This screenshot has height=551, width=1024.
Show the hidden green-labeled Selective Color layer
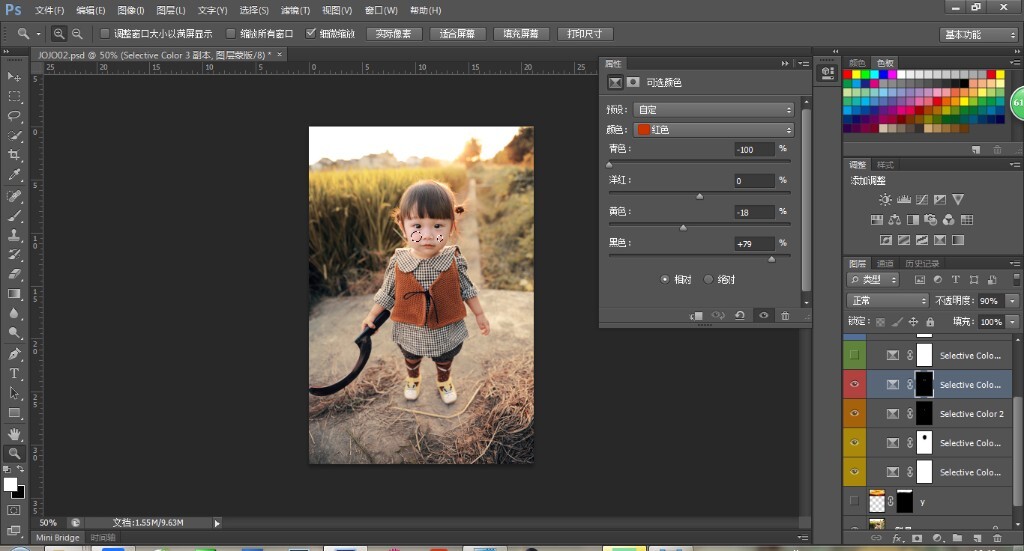click(x=854, y=355)
